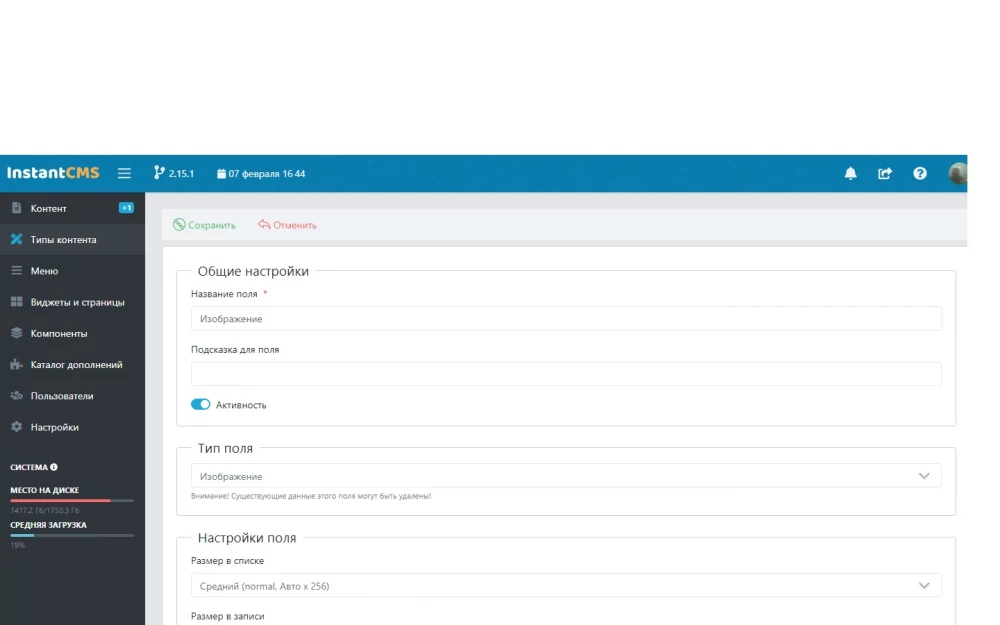Click the Сохранить button
Screen dimensions: 1000x625
[204, 224]
